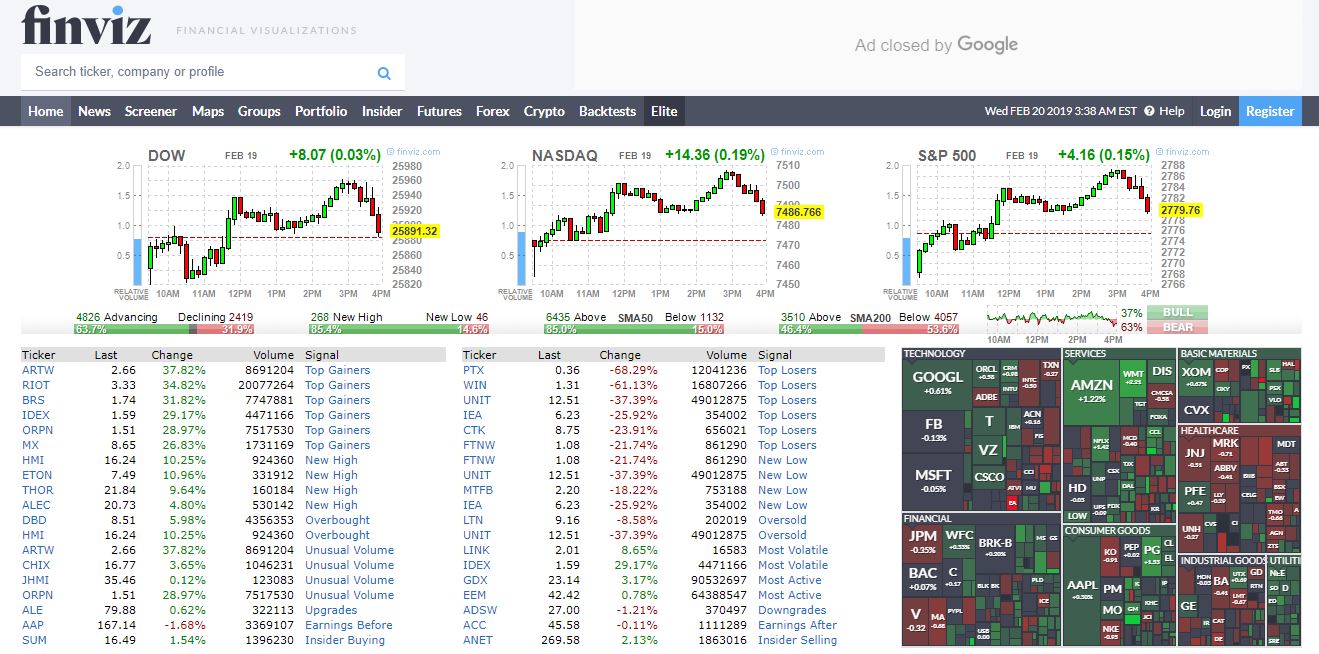Click the Login link

(x=1215, y=111)
